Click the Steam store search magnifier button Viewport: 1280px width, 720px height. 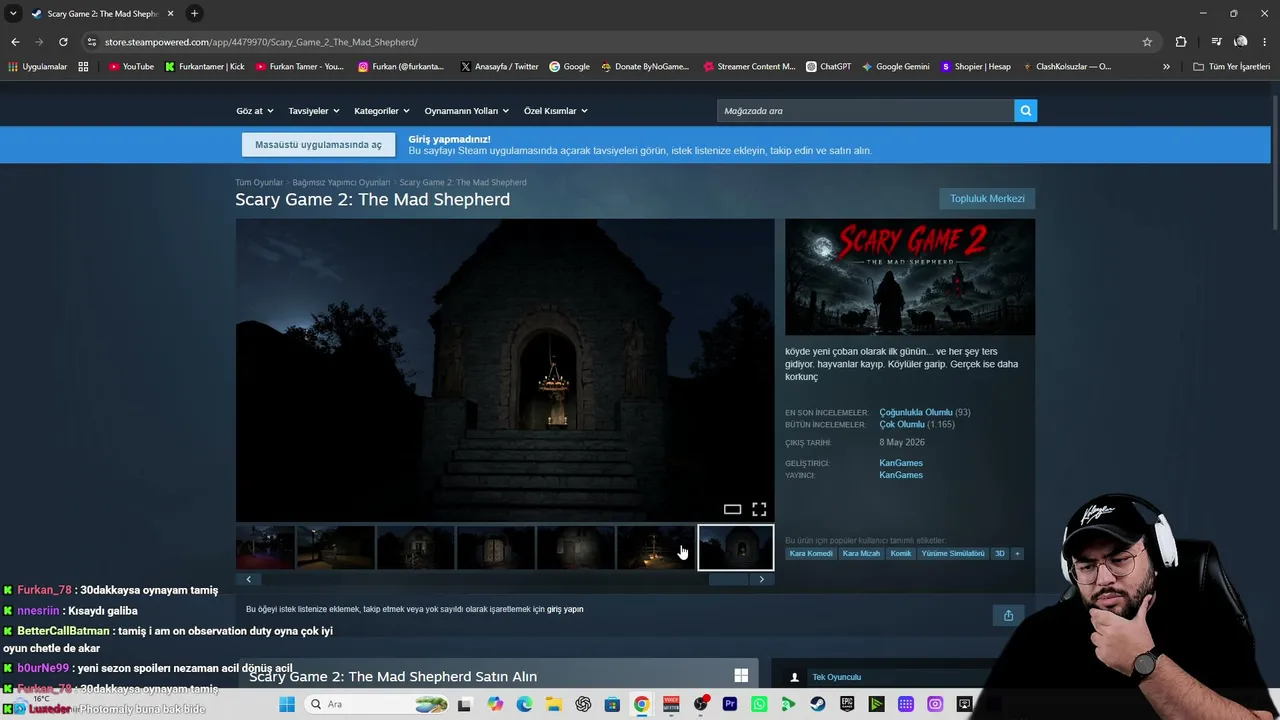(1025, 111)
